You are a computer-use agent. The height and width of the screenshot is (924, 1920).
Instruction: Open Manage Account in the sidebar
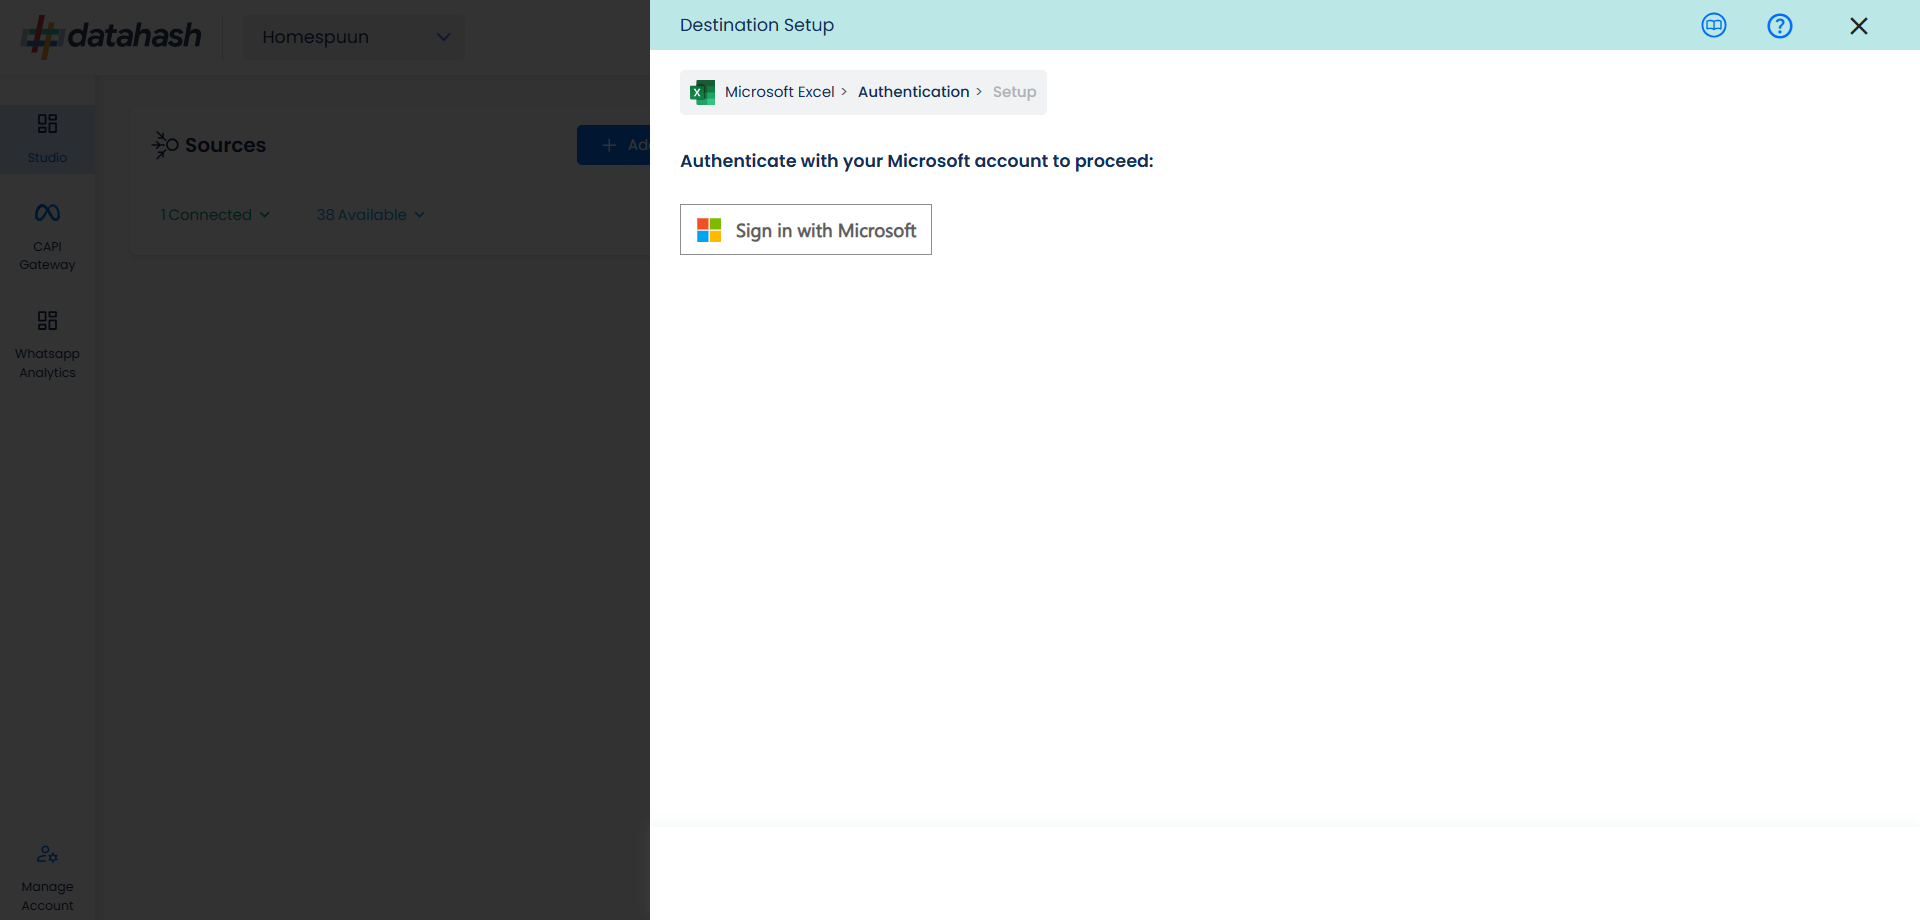[47, 879]
